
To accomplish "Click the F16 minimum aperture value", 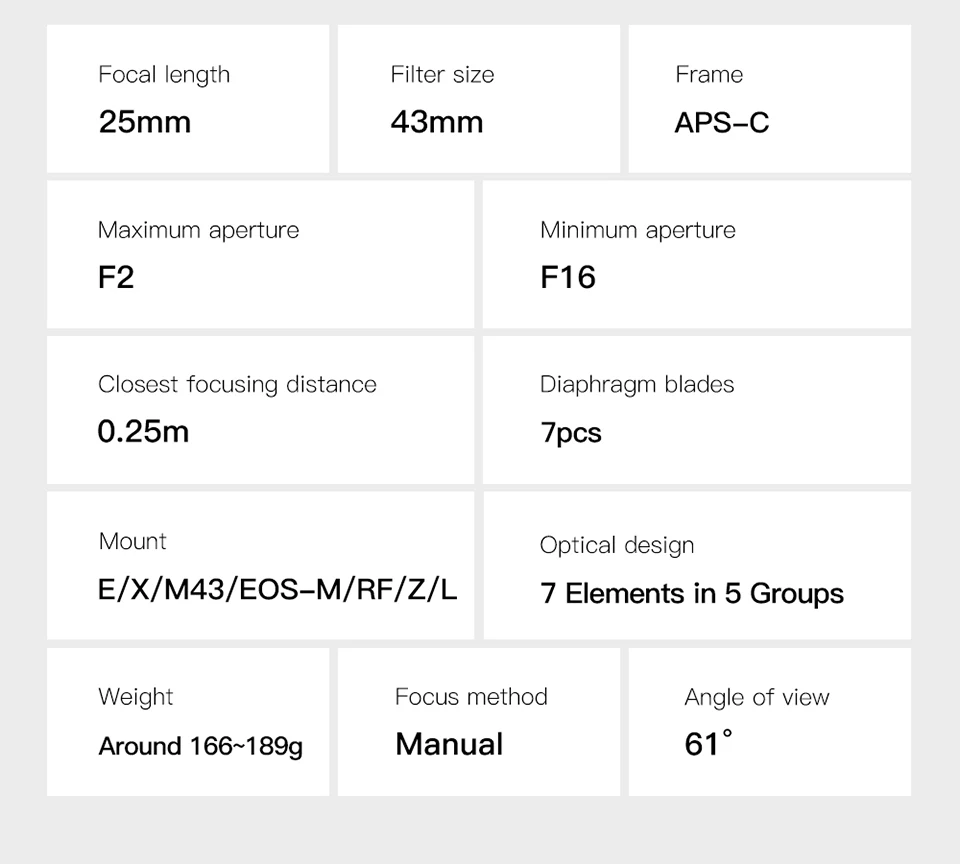I will [568, 277].
